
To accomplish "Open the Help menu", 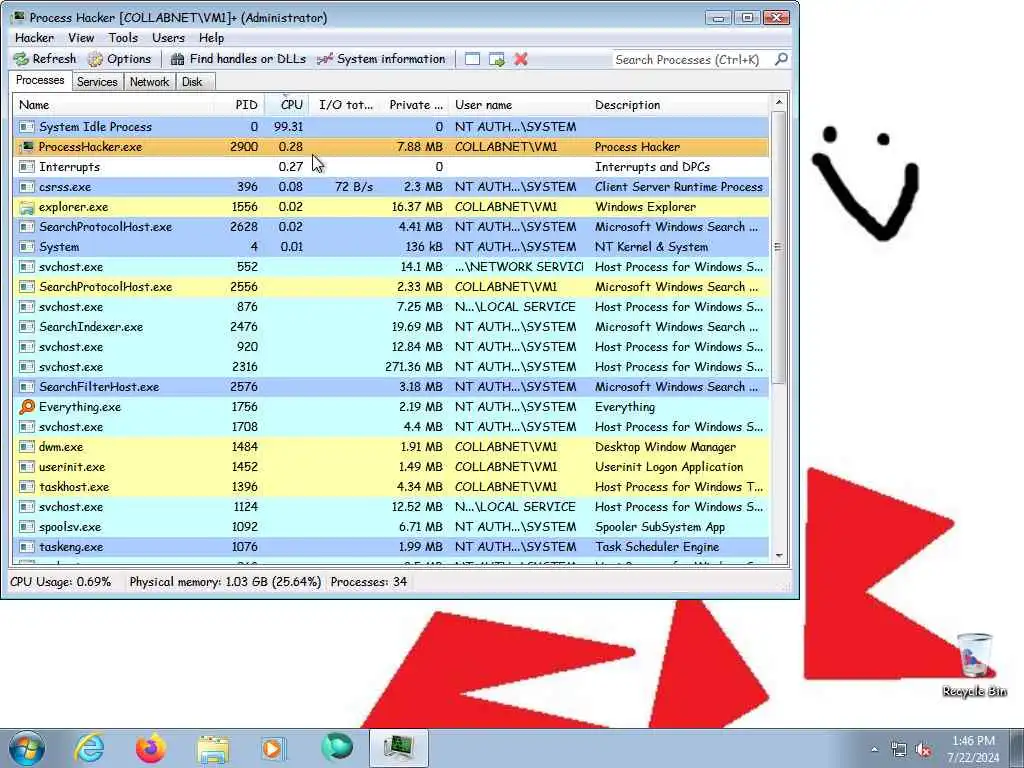I will (x=212, y=38).
